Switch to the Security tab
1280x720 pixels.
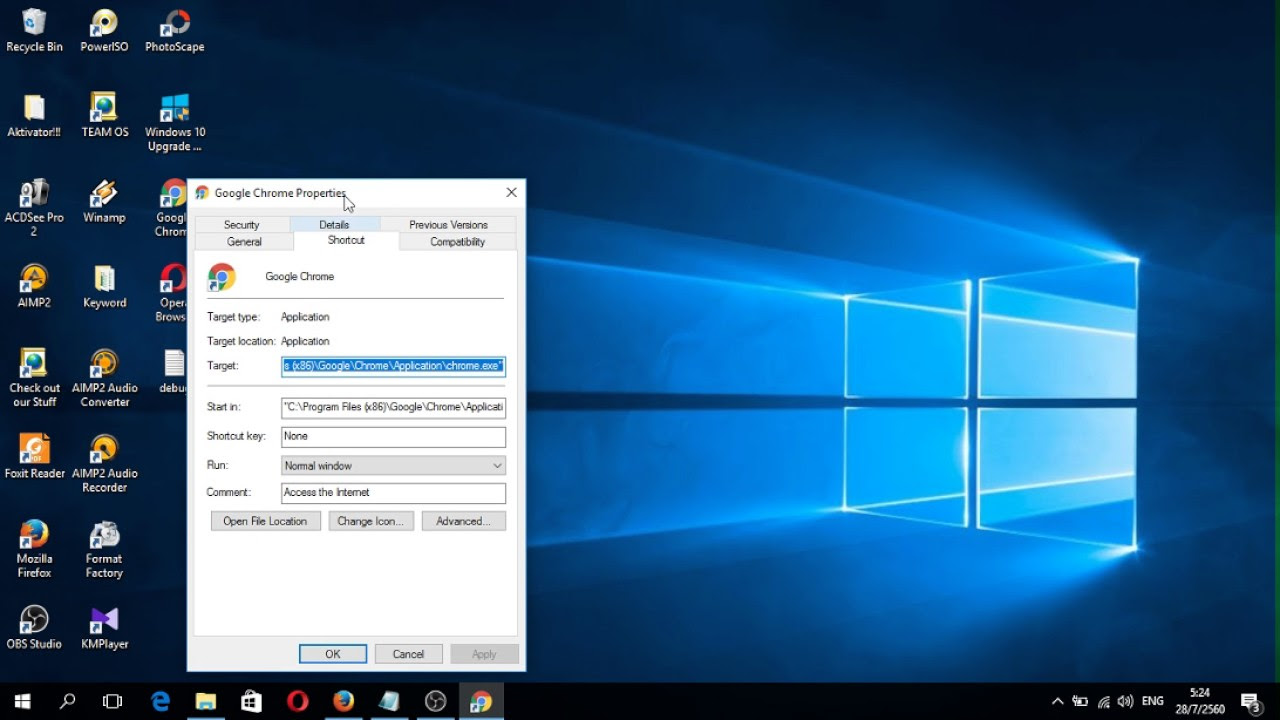(x=241, y=225)
